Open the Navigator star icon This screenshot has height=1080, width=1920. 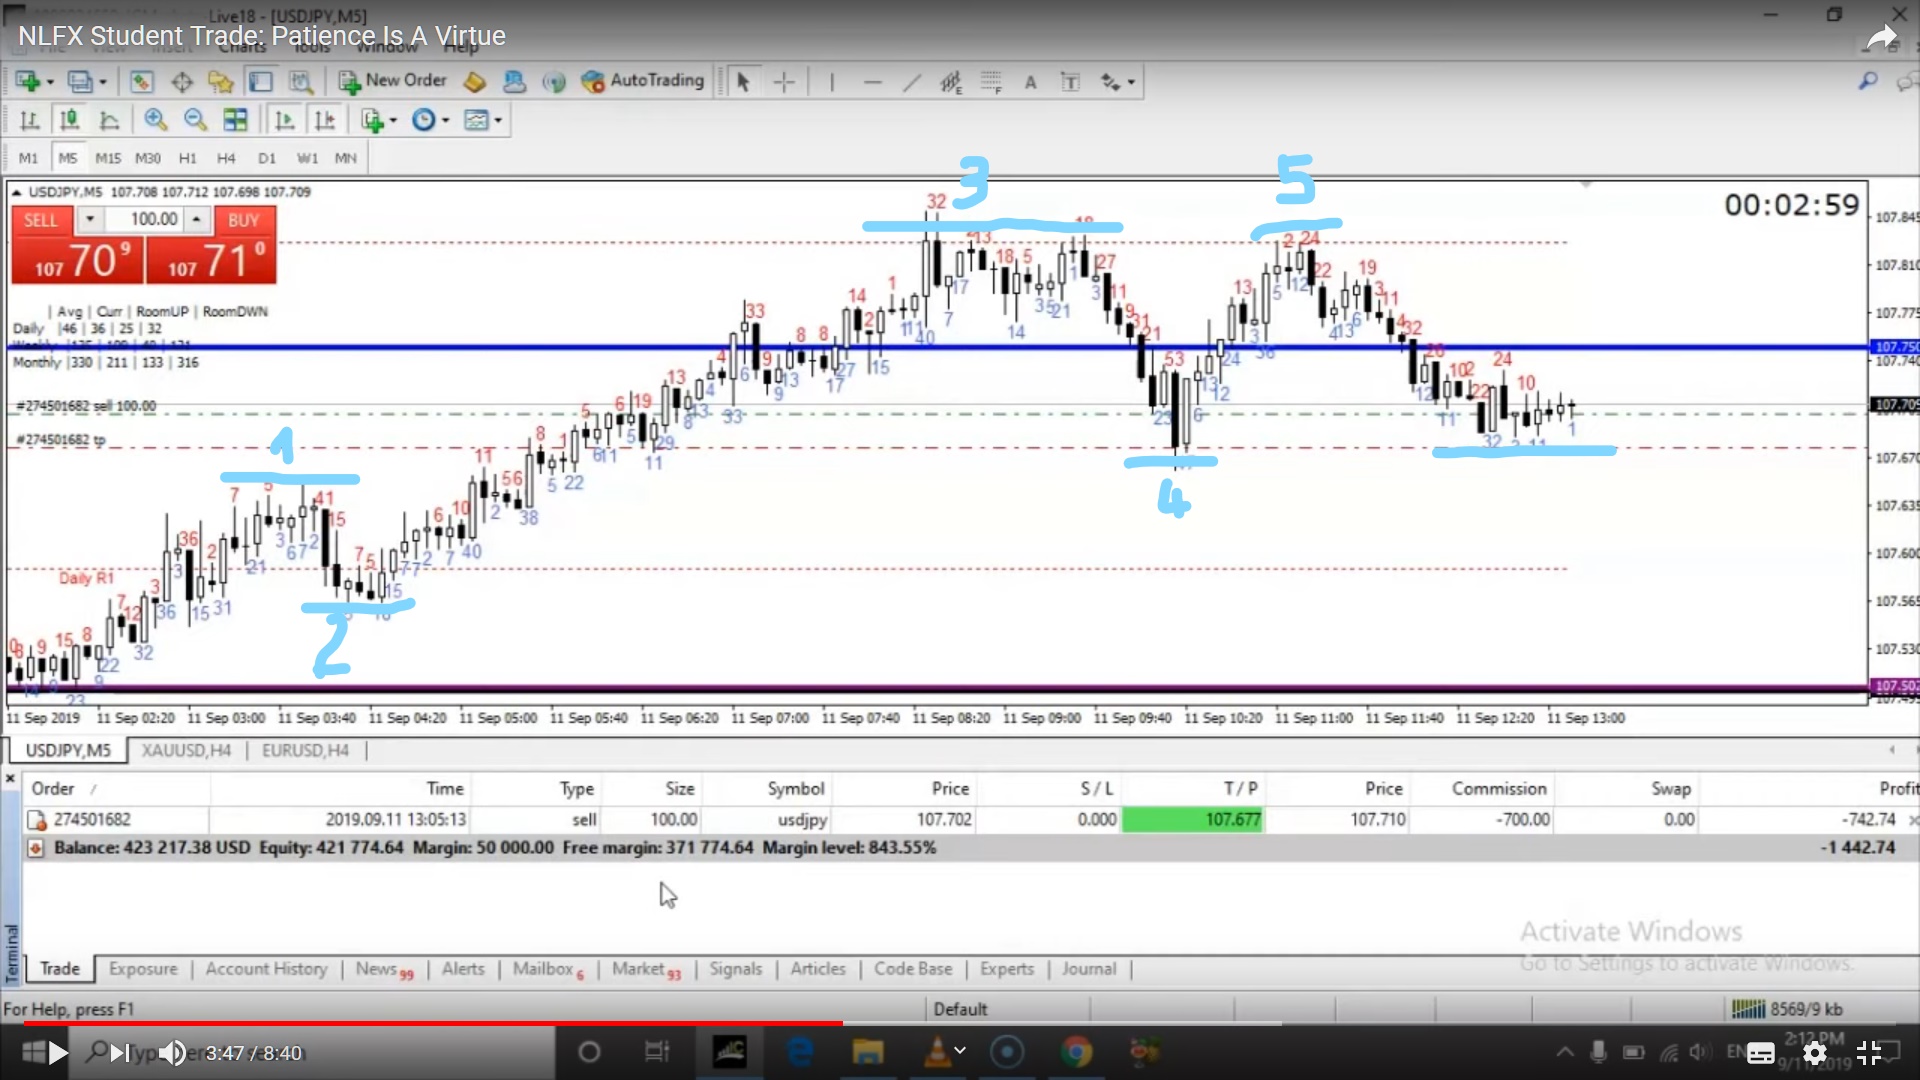point(220,82)
